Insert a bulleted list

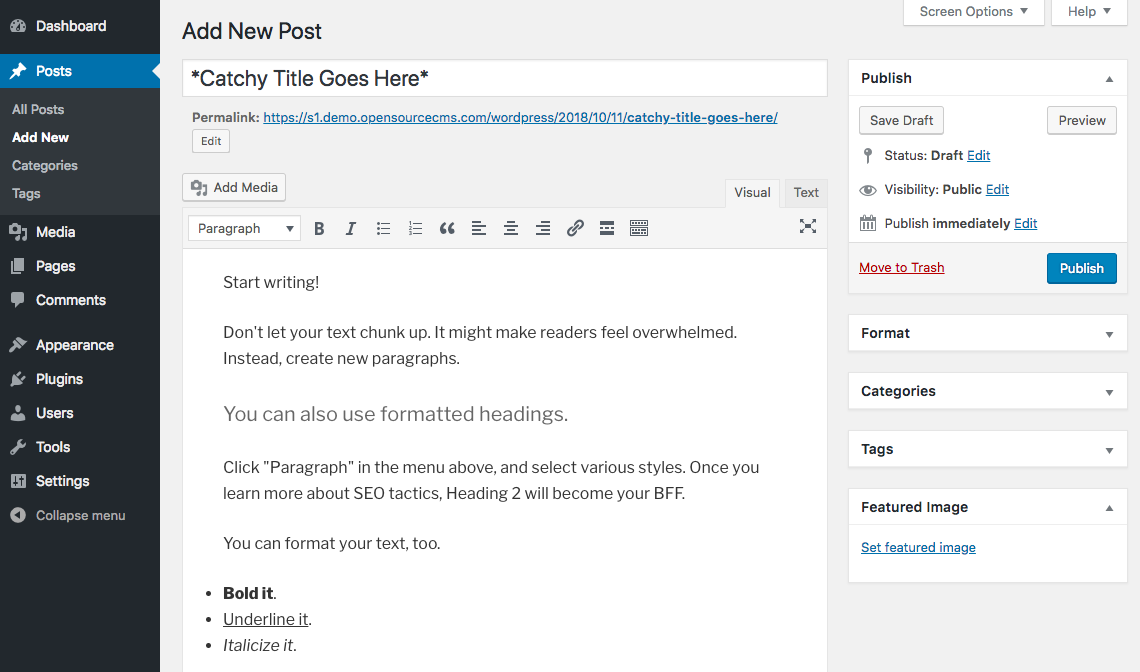click(x=383, y=228)
